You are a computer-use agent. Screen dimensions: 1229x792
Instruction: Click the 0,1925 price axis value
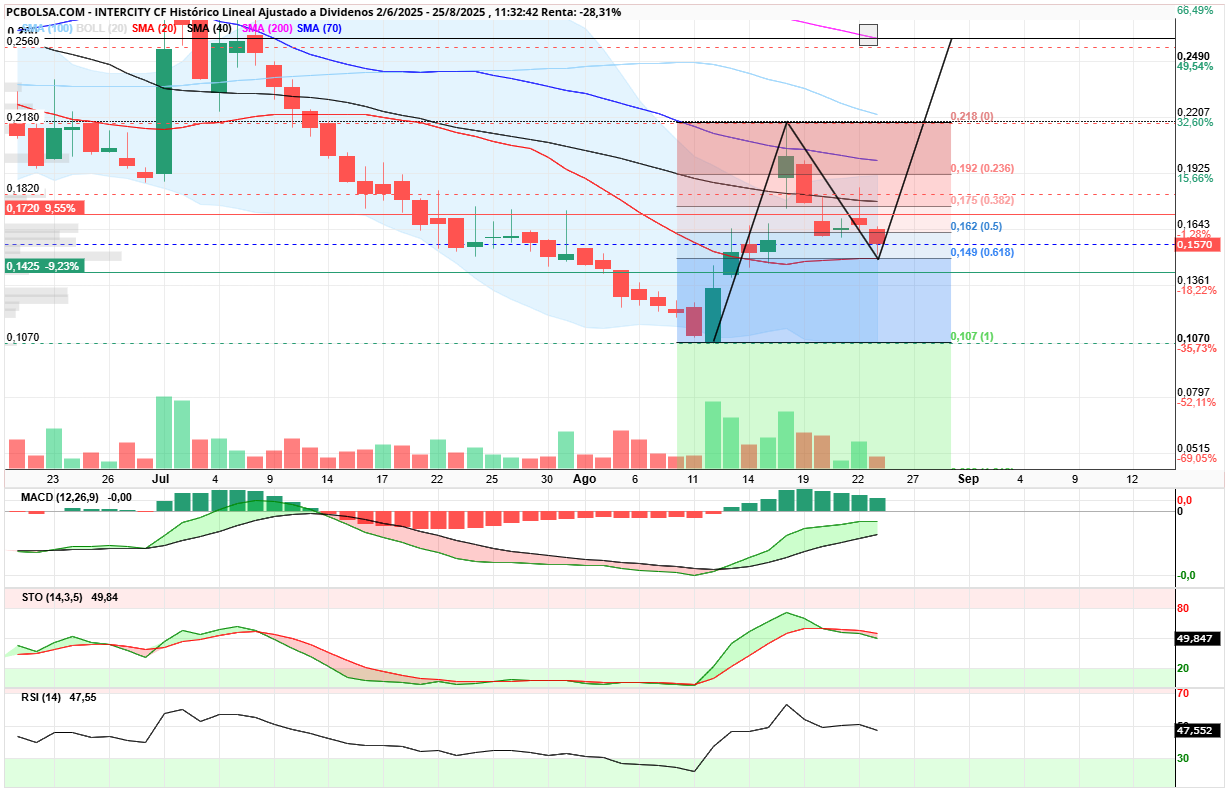[1194, 168]
